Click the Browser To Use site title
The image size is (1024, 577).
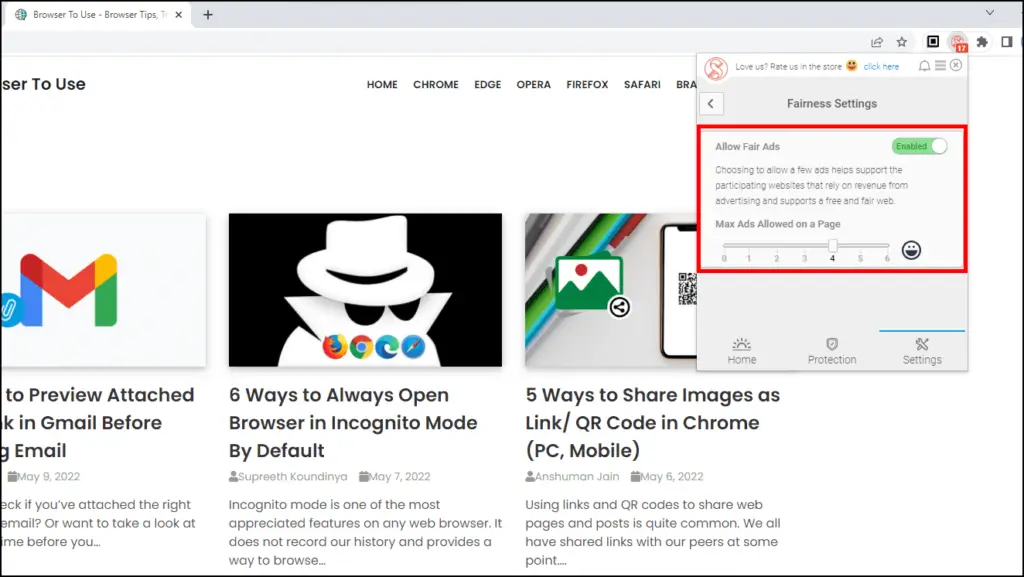tap(43, 84)
